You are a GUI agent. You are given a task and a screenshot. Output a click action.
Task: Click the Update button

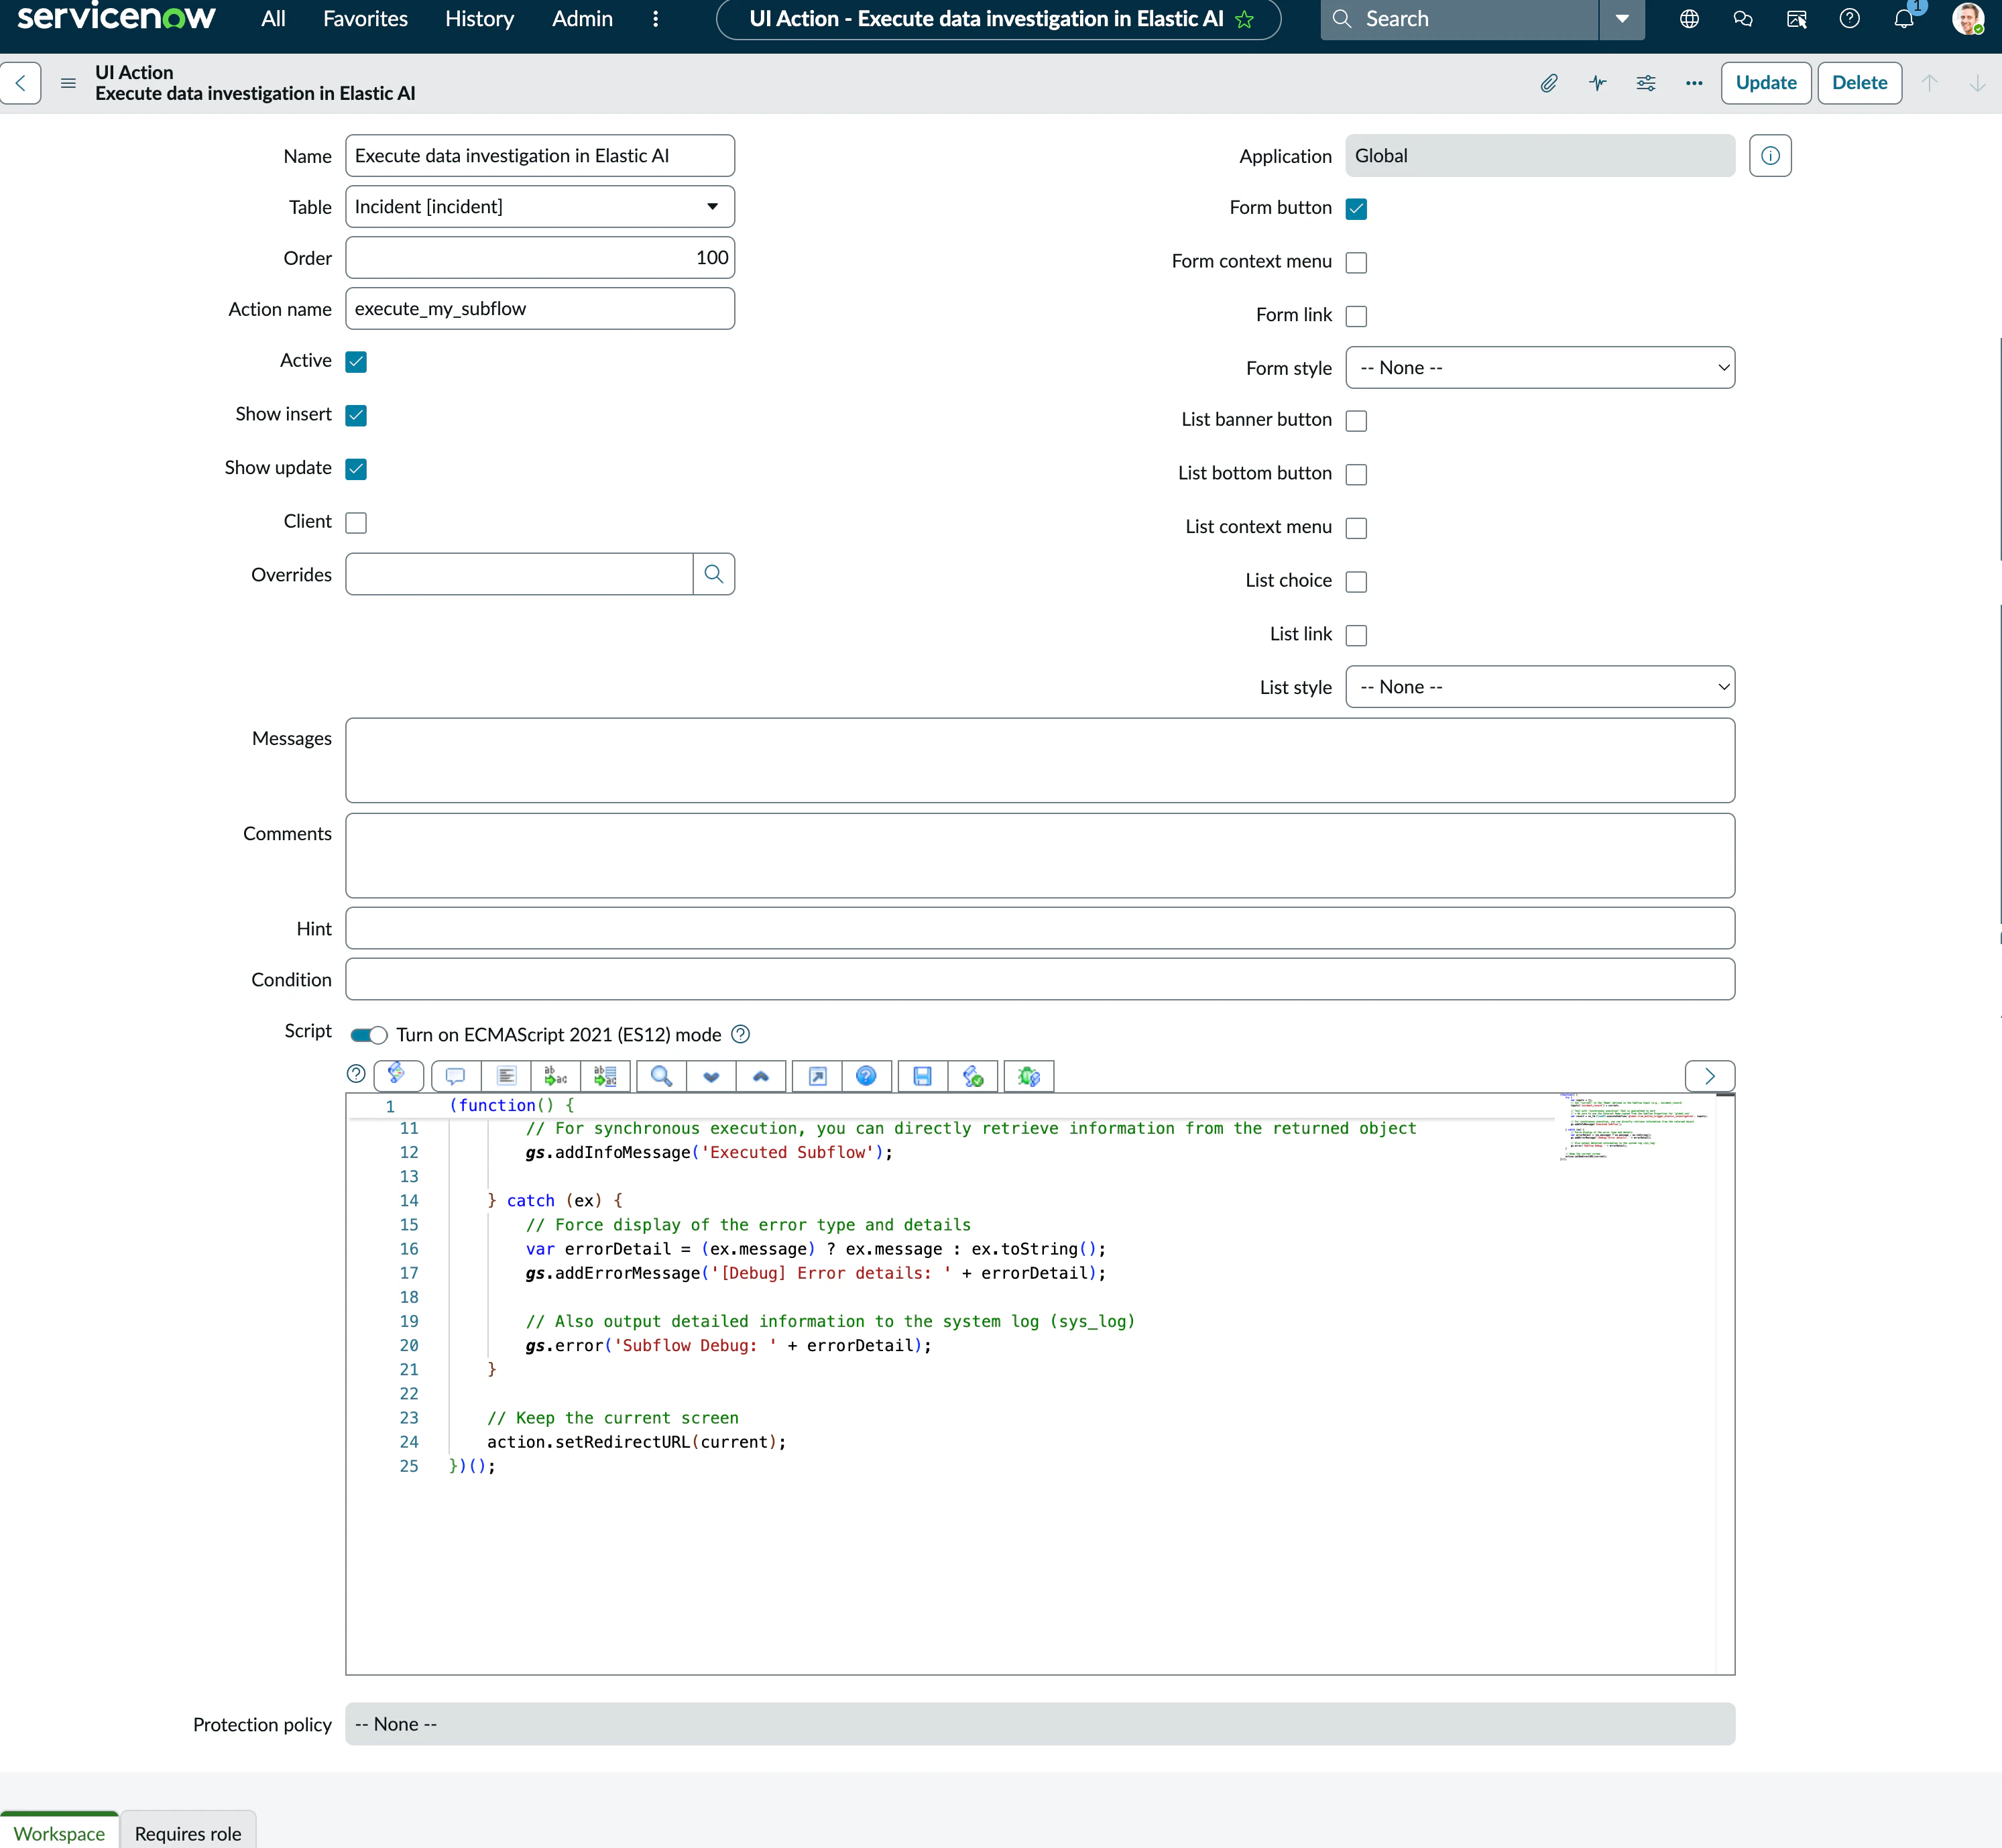tap(1765, 83)
